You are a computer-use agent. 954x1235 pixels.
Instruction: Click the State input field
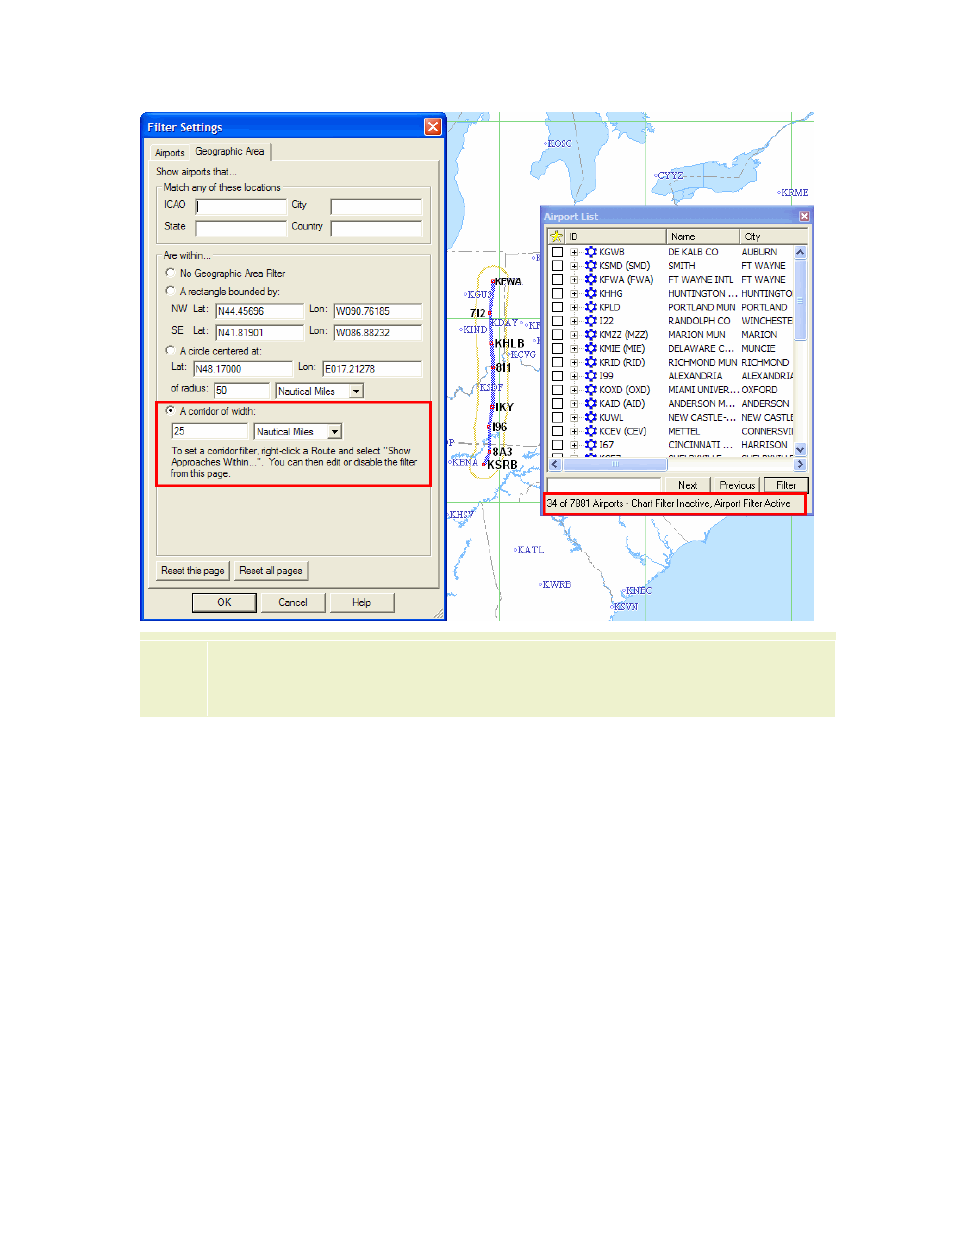(x=241, y=228)
